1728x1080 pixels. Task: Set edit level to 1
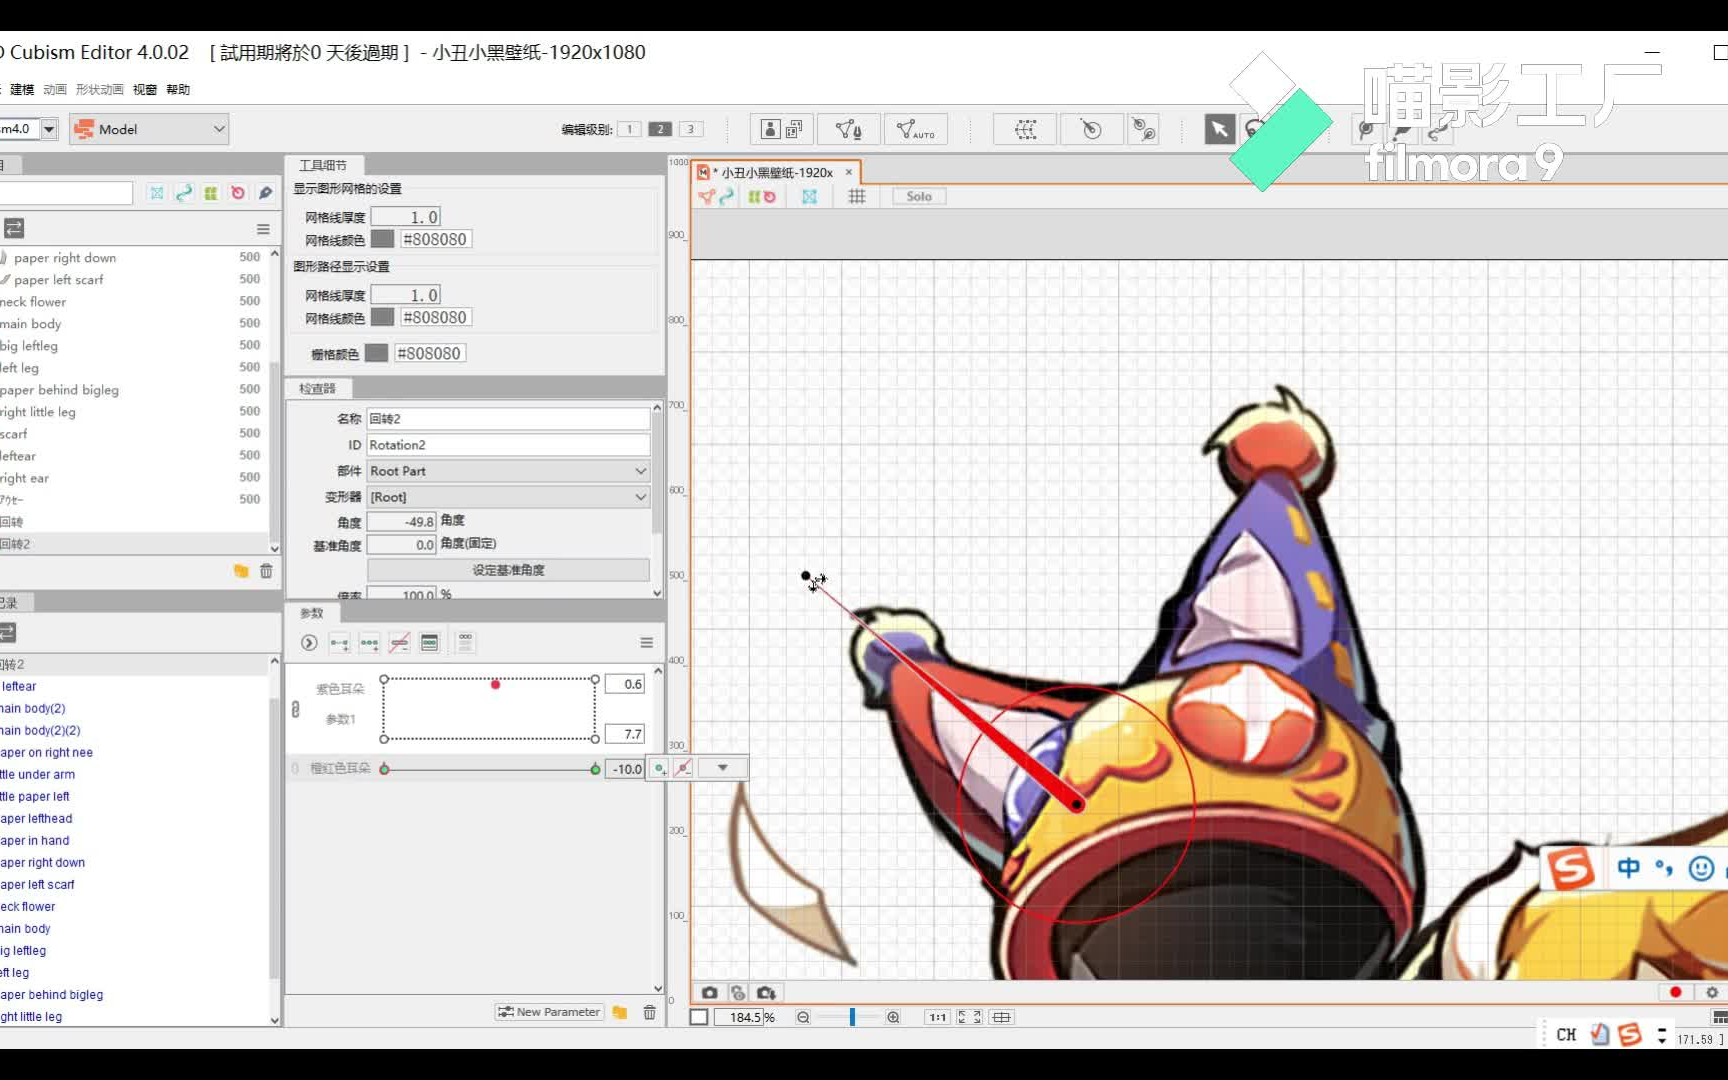pos(629,129)
